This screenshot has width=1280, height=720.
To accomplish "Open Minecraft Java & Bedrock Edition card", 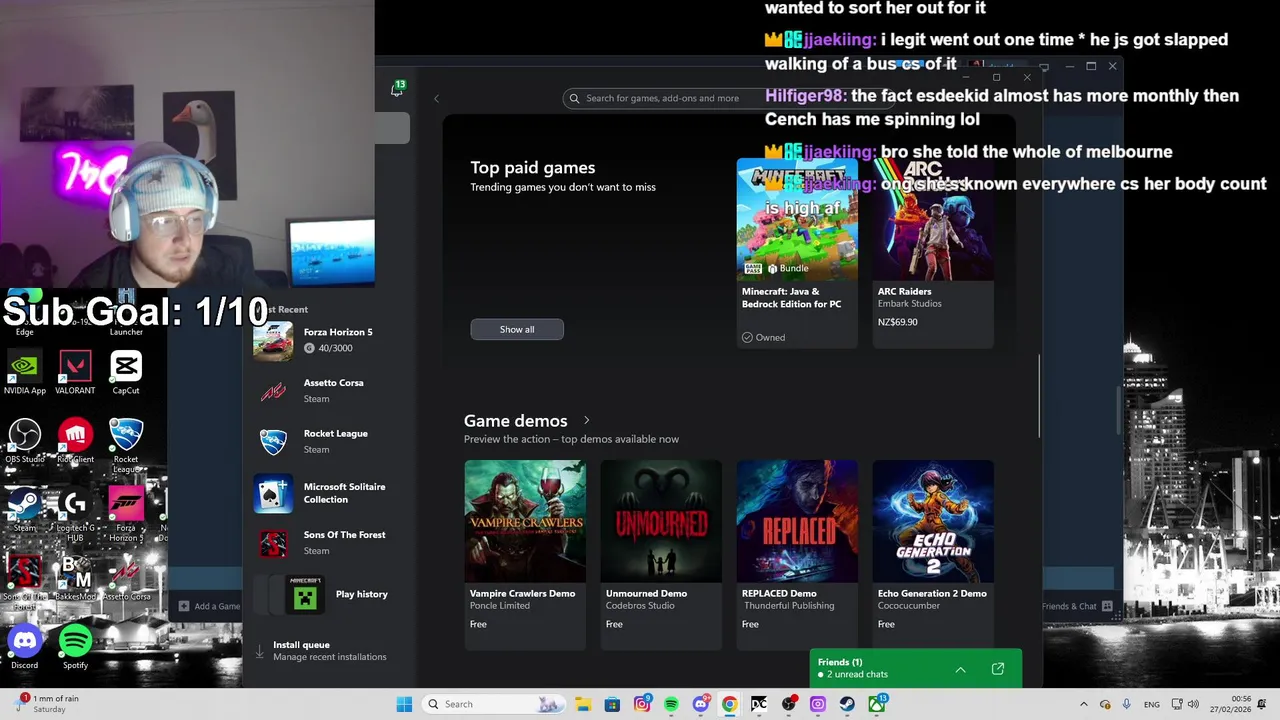I will (x=797, y=252).
